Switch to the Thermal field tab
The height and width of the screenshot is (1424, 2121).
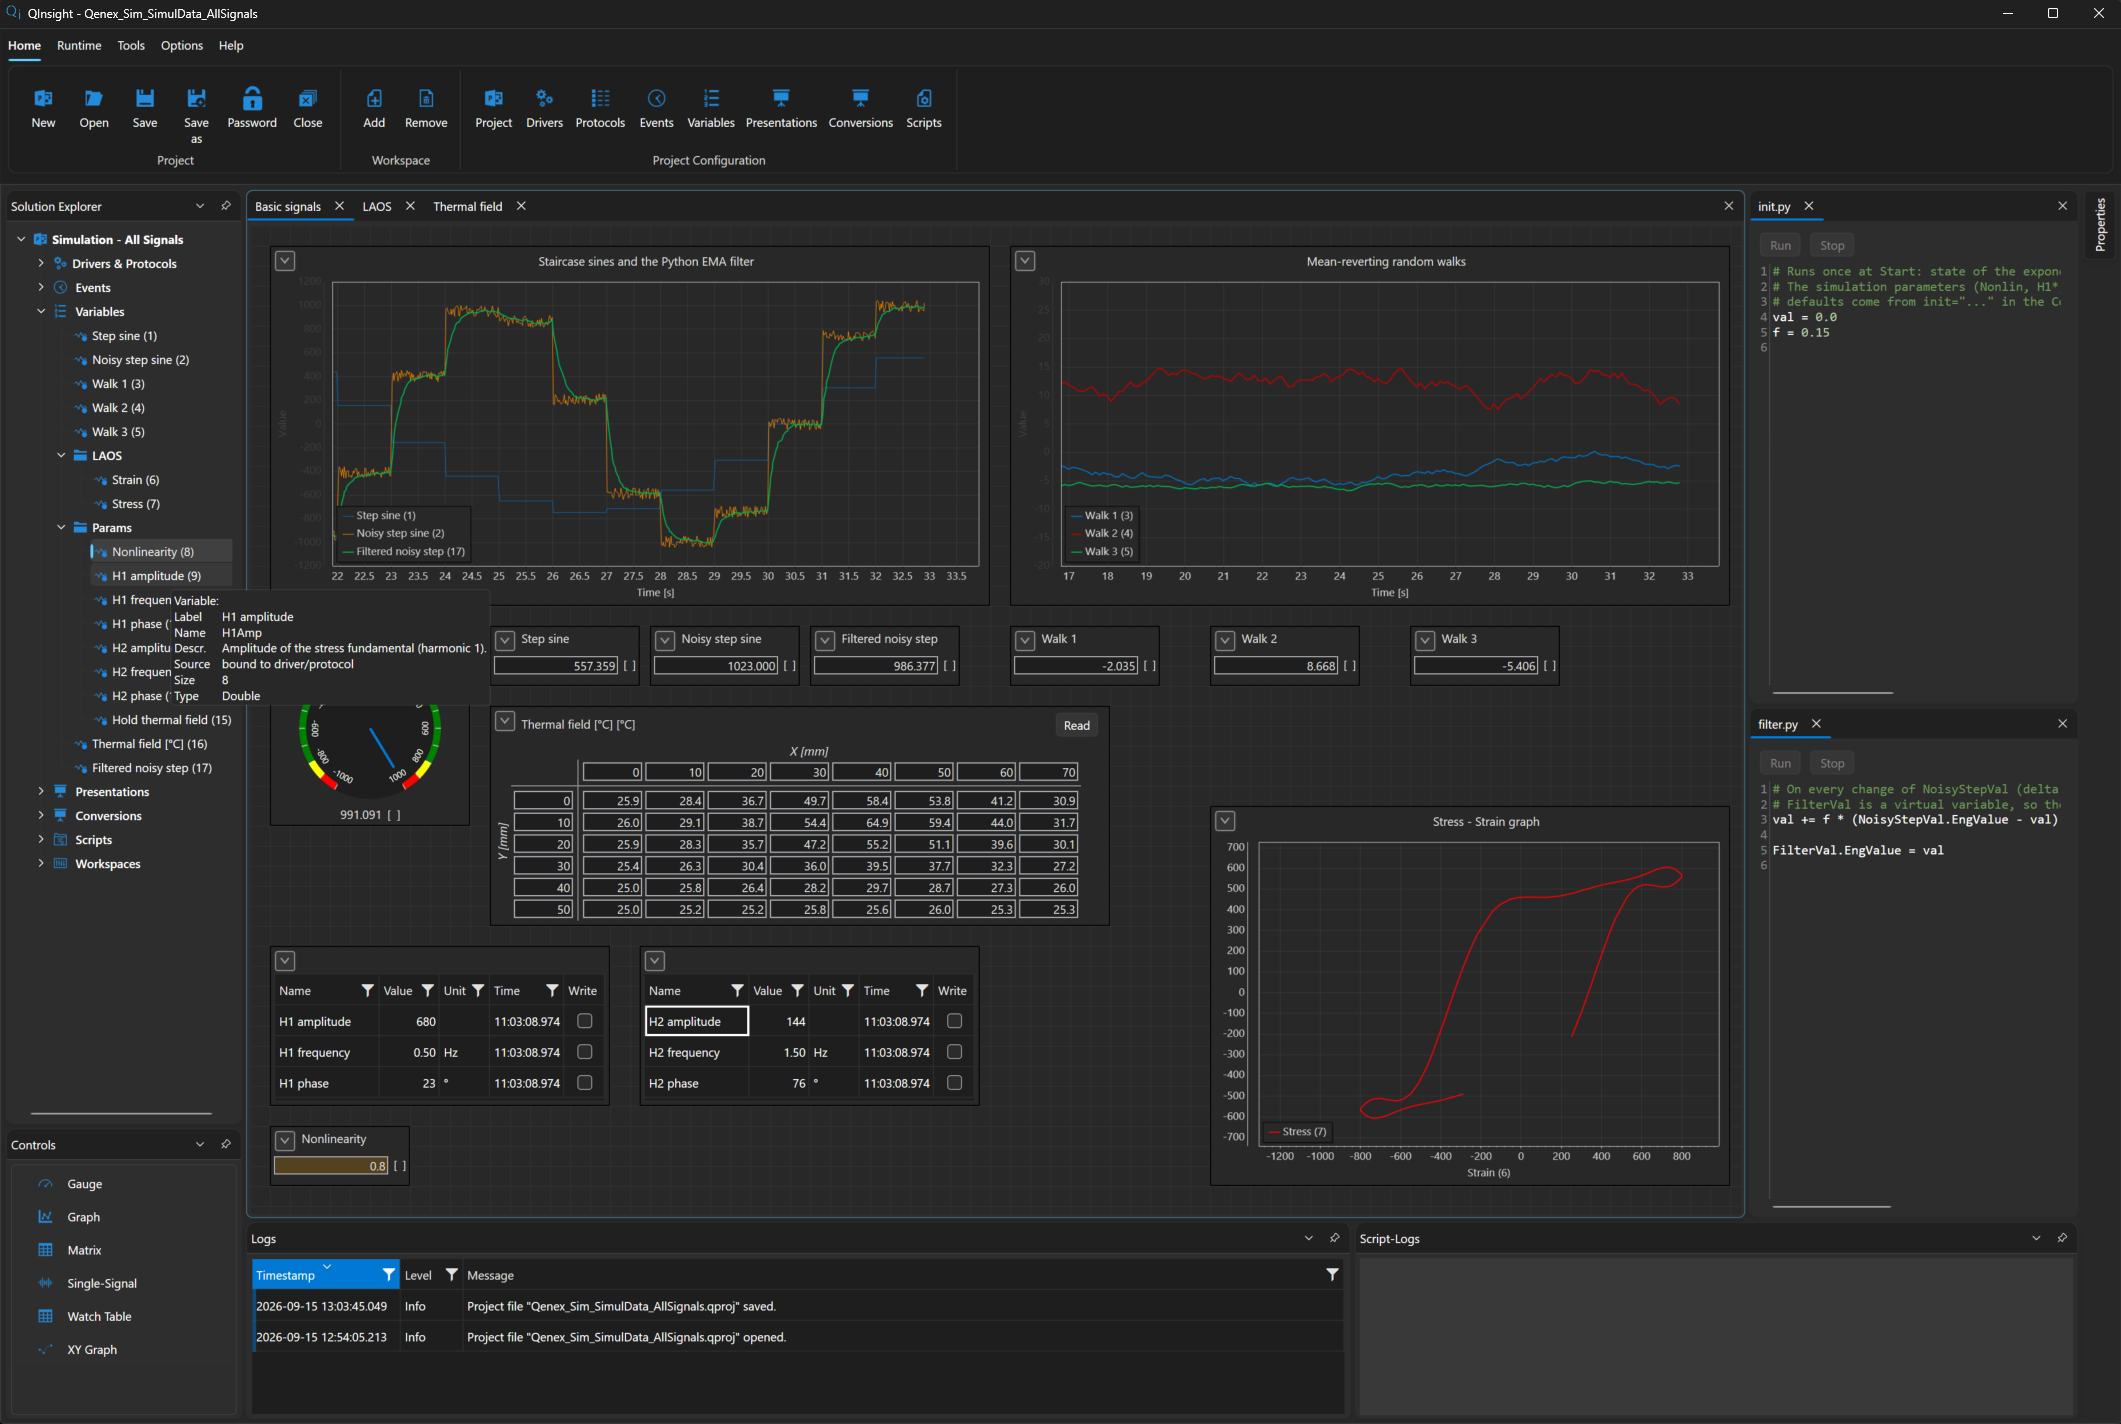pyautogui.click(x=468, y=207)
